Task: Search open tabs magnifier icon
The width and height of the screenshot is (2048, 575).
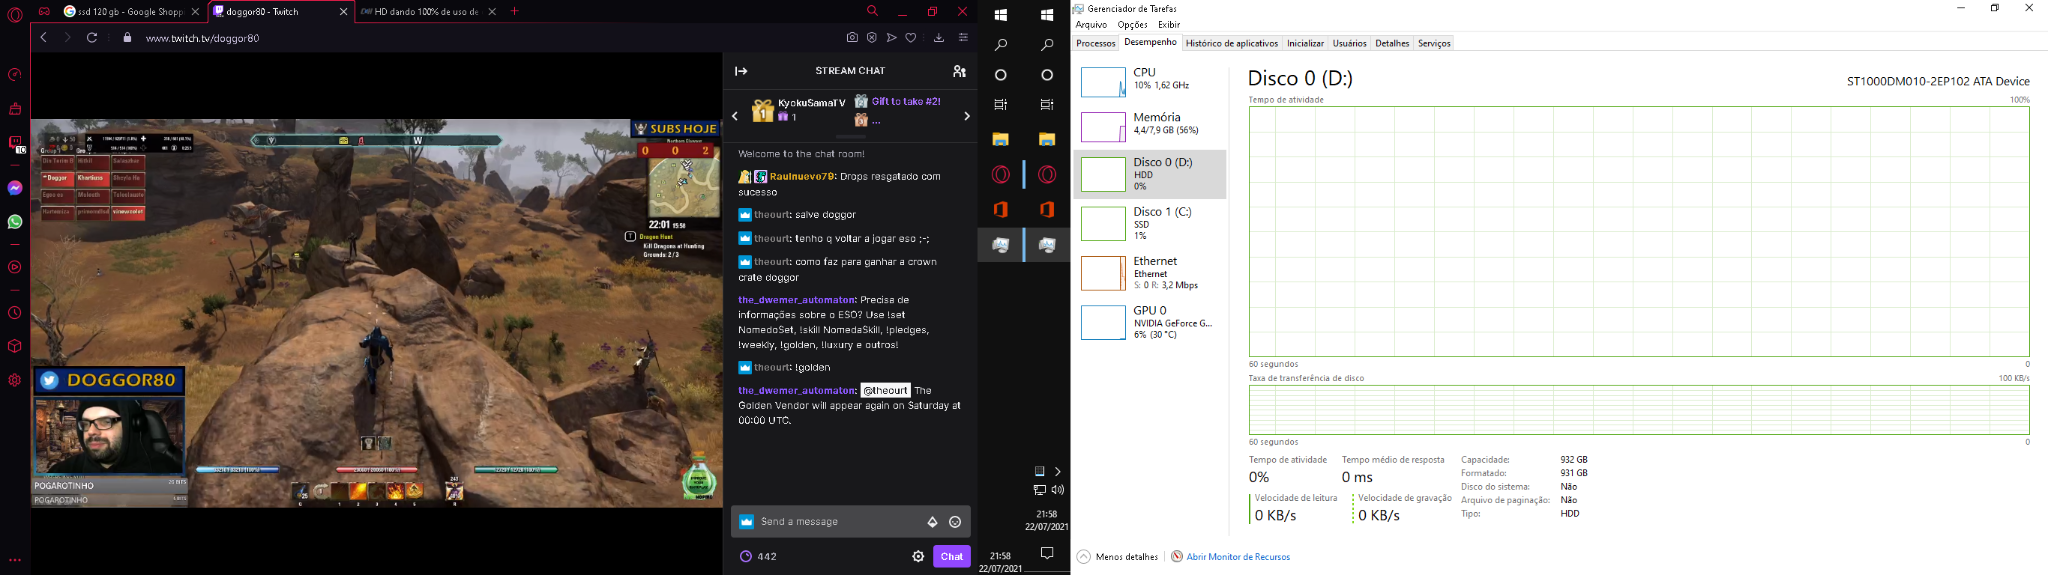Action: [872, 12]
